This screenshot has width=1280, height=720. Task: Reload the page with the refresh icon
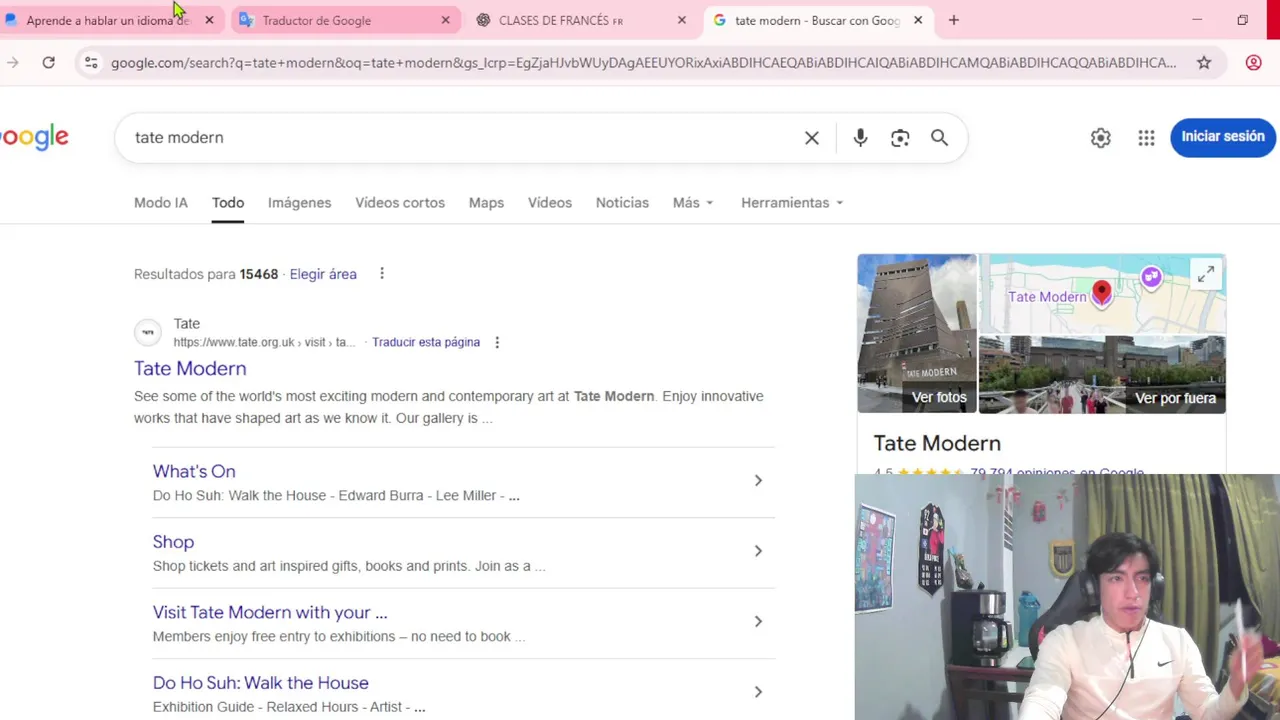[x=48, y=62]
